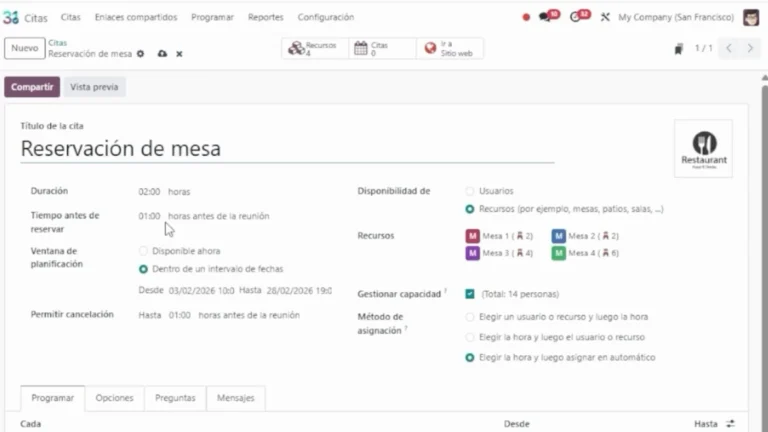
Task: Select the Disponible ahora radio option
Action: click(144, 251)
